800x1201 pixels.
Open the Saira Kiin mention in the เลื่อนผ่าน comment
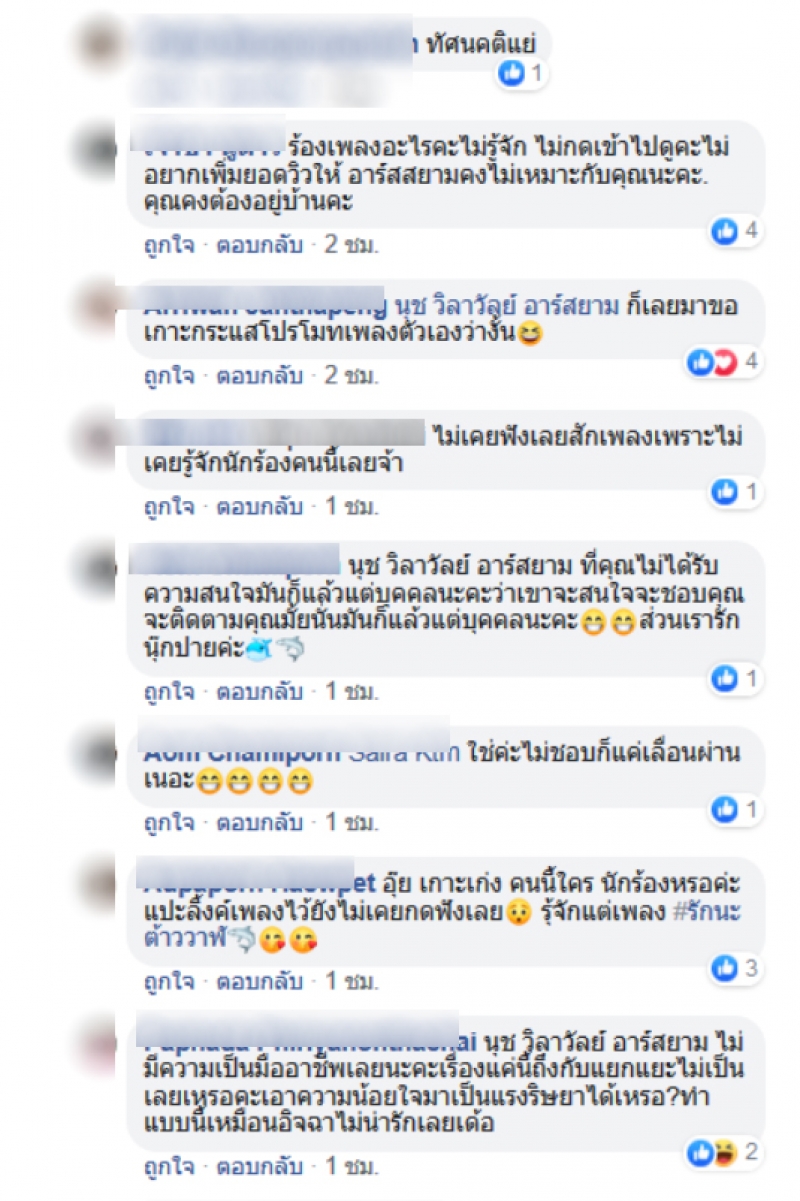point(405,754)
